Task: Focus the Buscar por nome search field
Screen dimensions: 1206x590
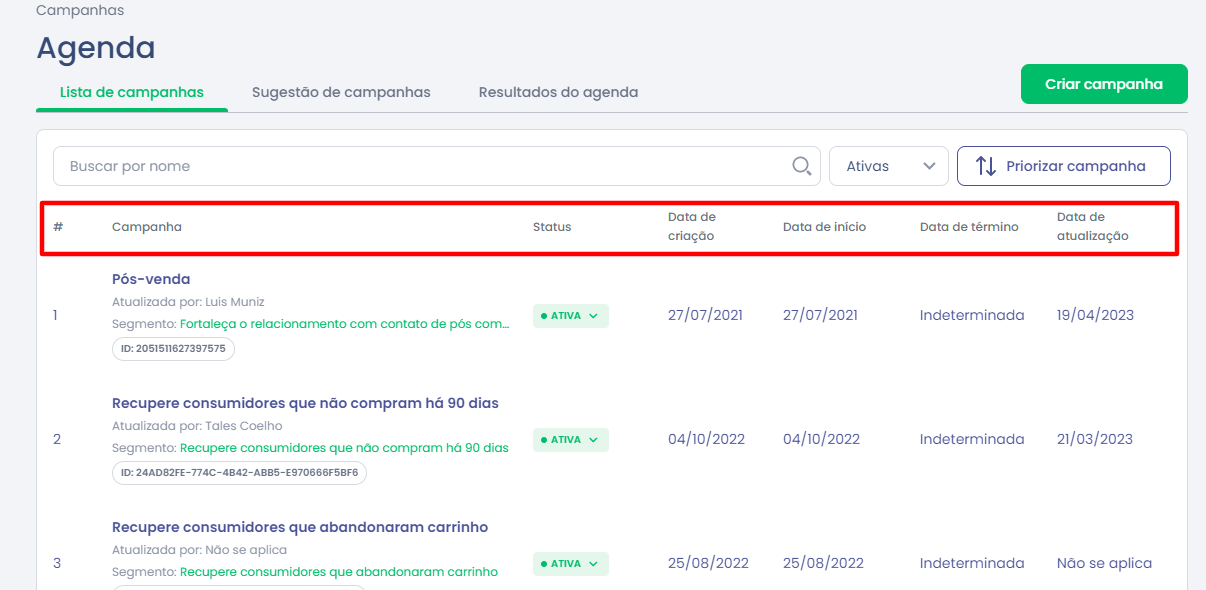Action: pos(437,166)
